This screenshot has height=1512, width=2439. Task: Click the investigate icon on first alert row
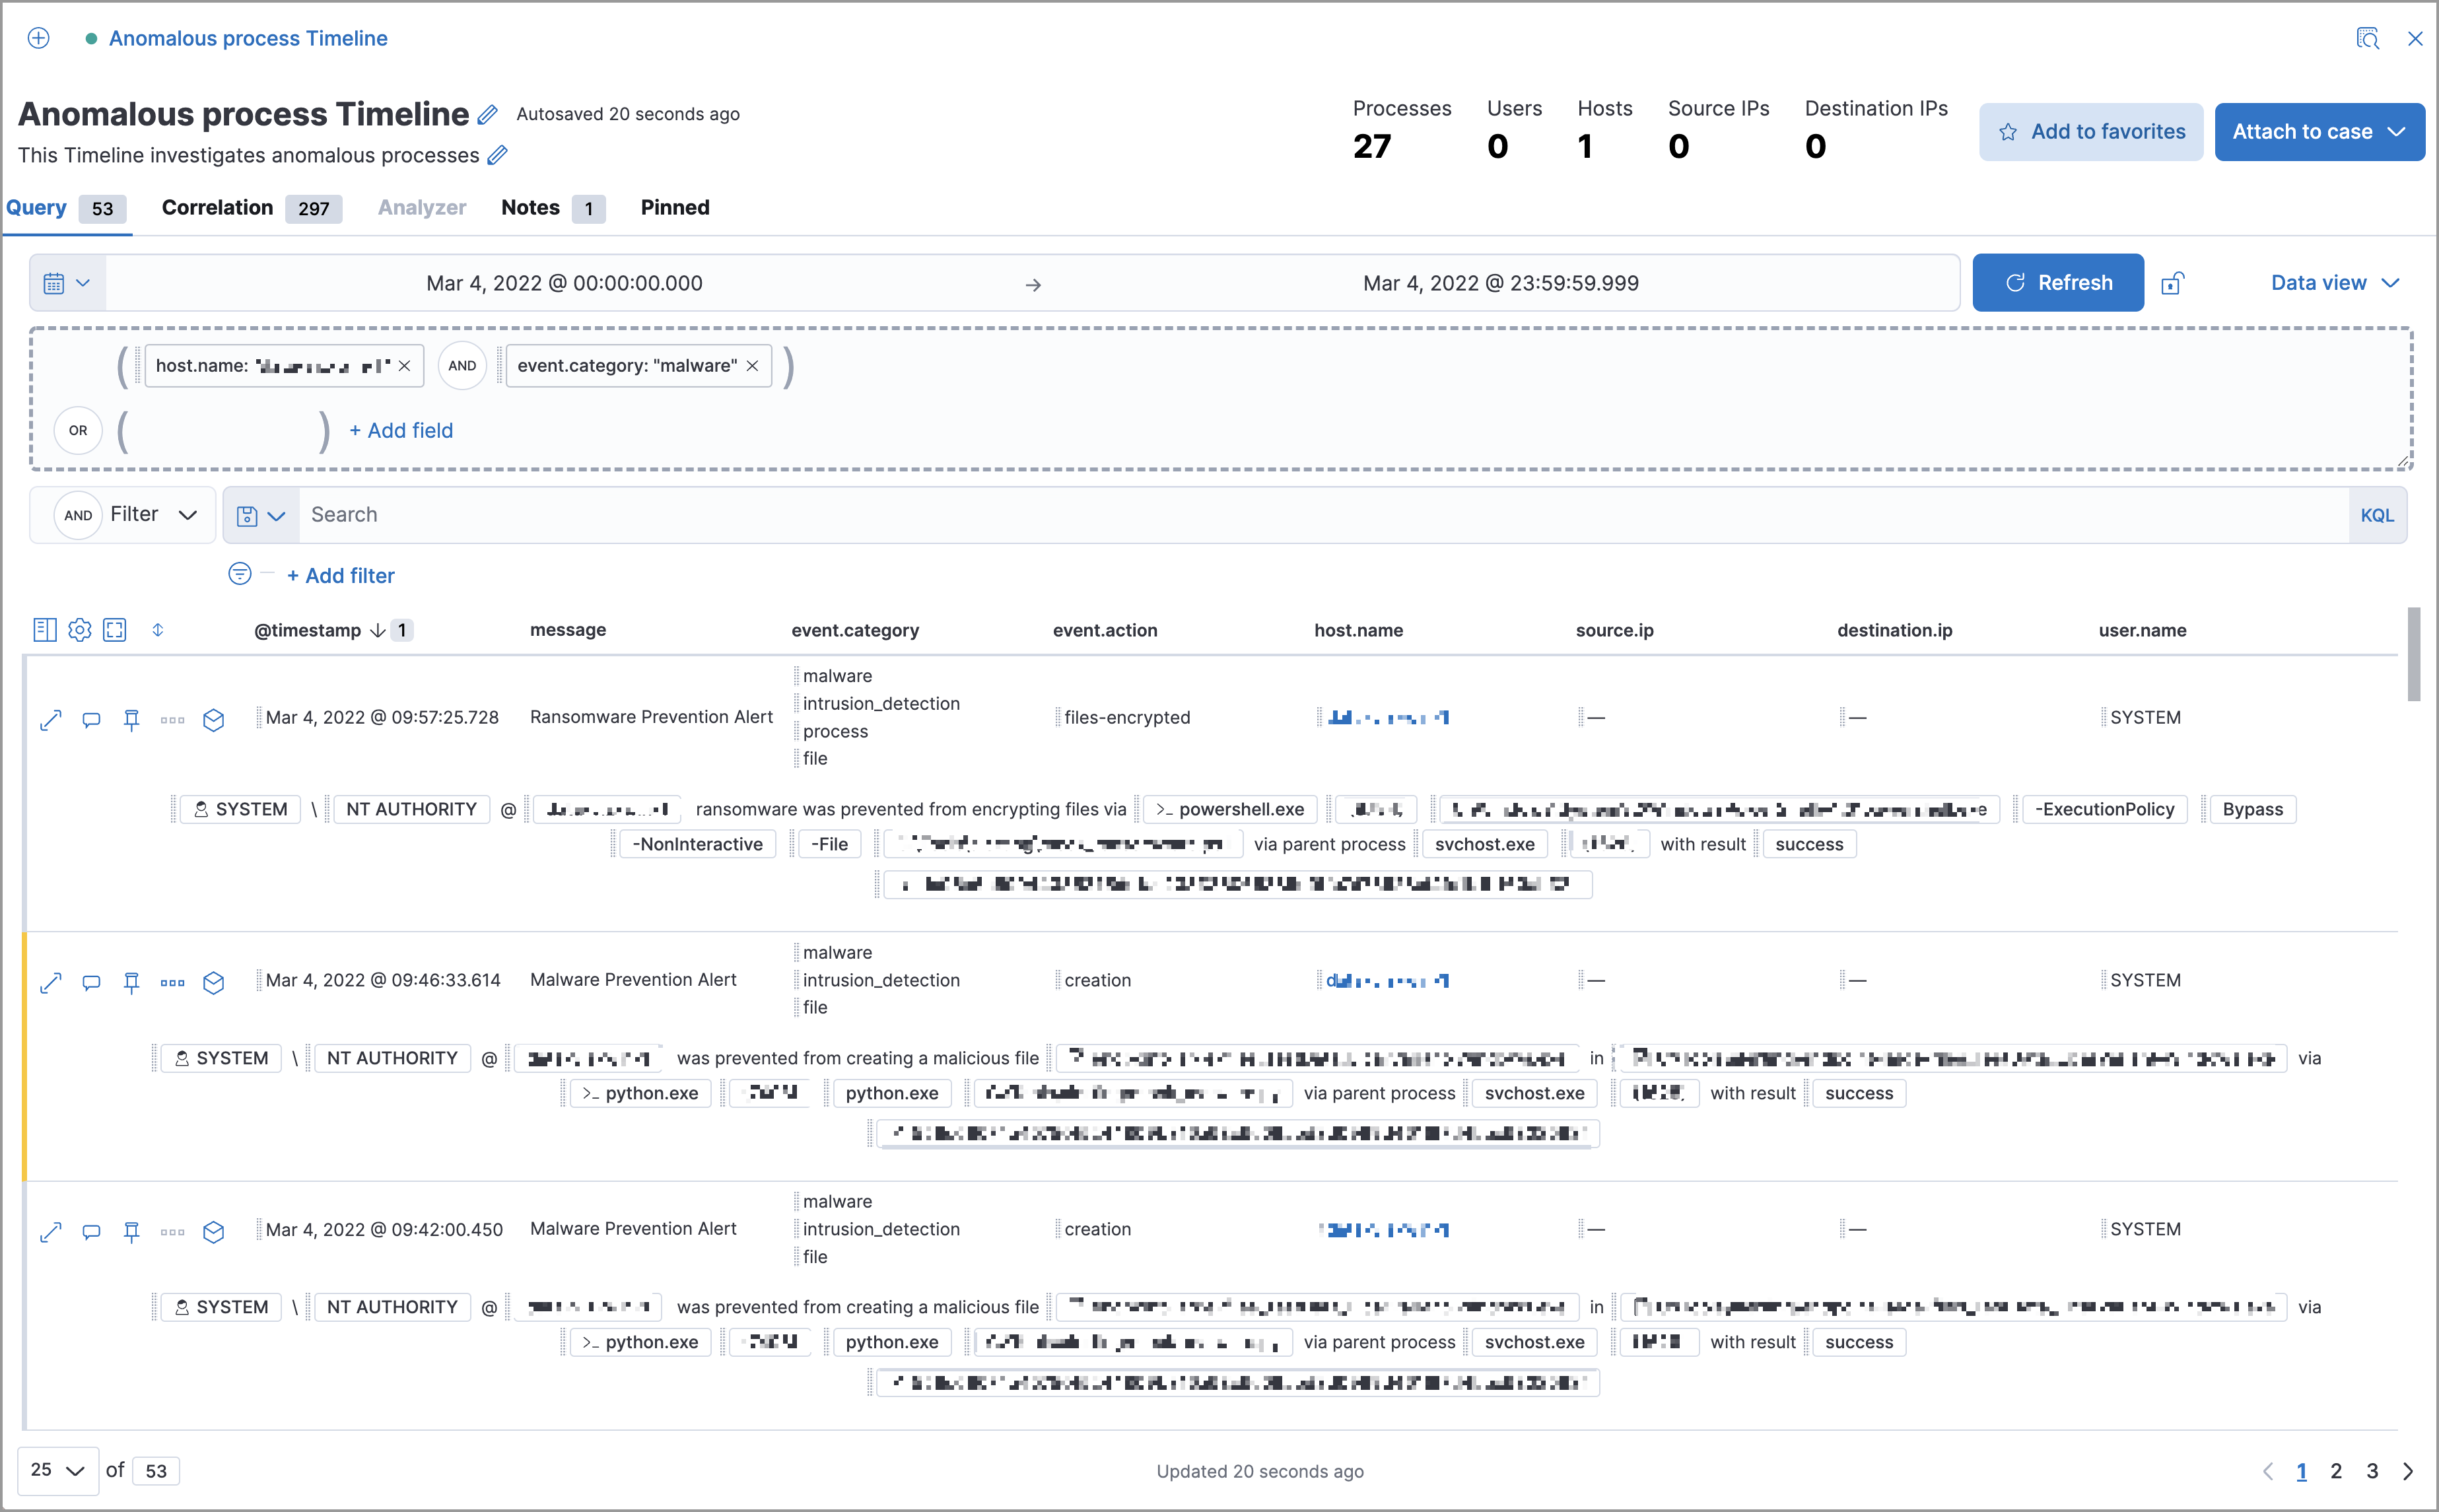pyautogui.click(x=213, y=716)
